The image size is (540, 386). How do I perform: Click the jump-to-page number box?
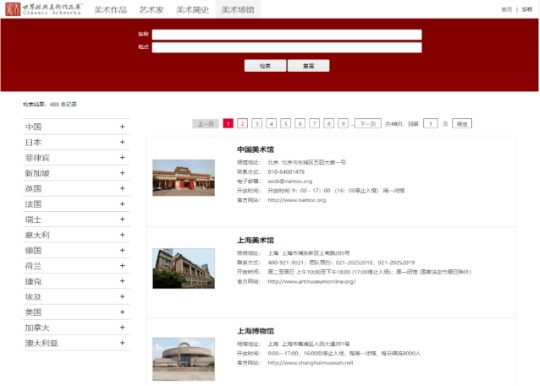430,124
